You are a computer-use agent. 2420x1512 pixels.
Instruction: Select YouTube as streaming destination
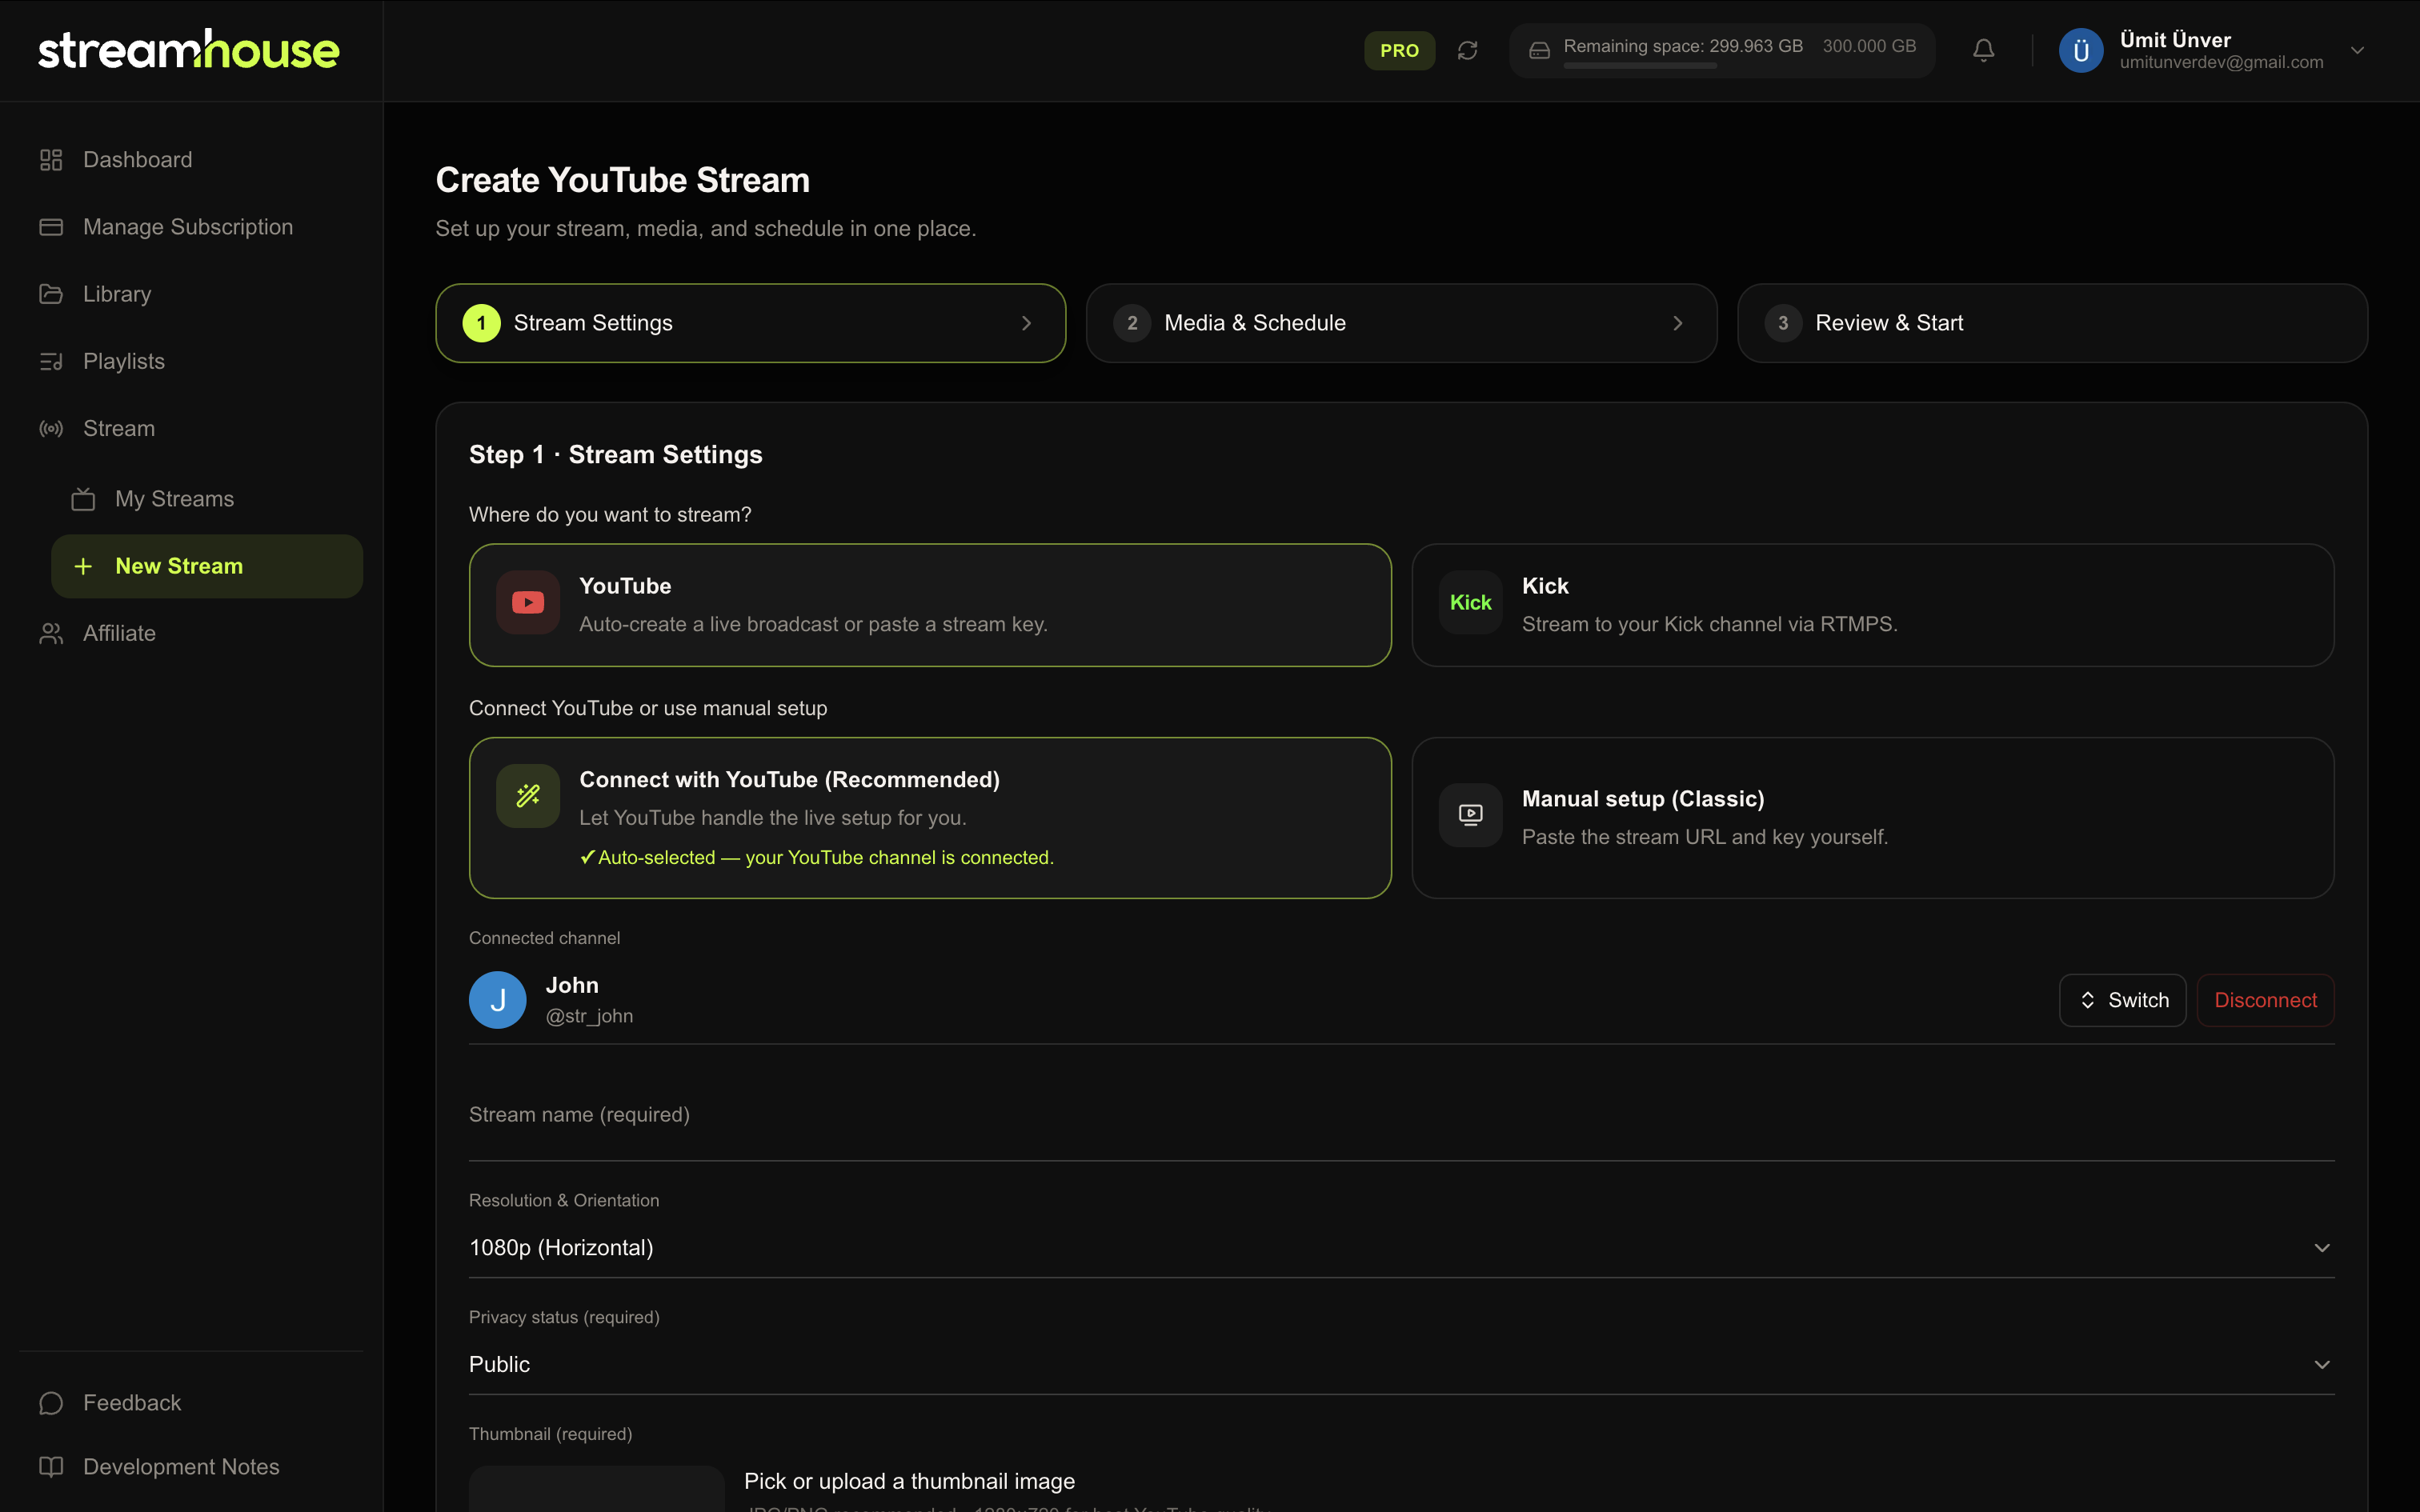[x=930, y=605]
